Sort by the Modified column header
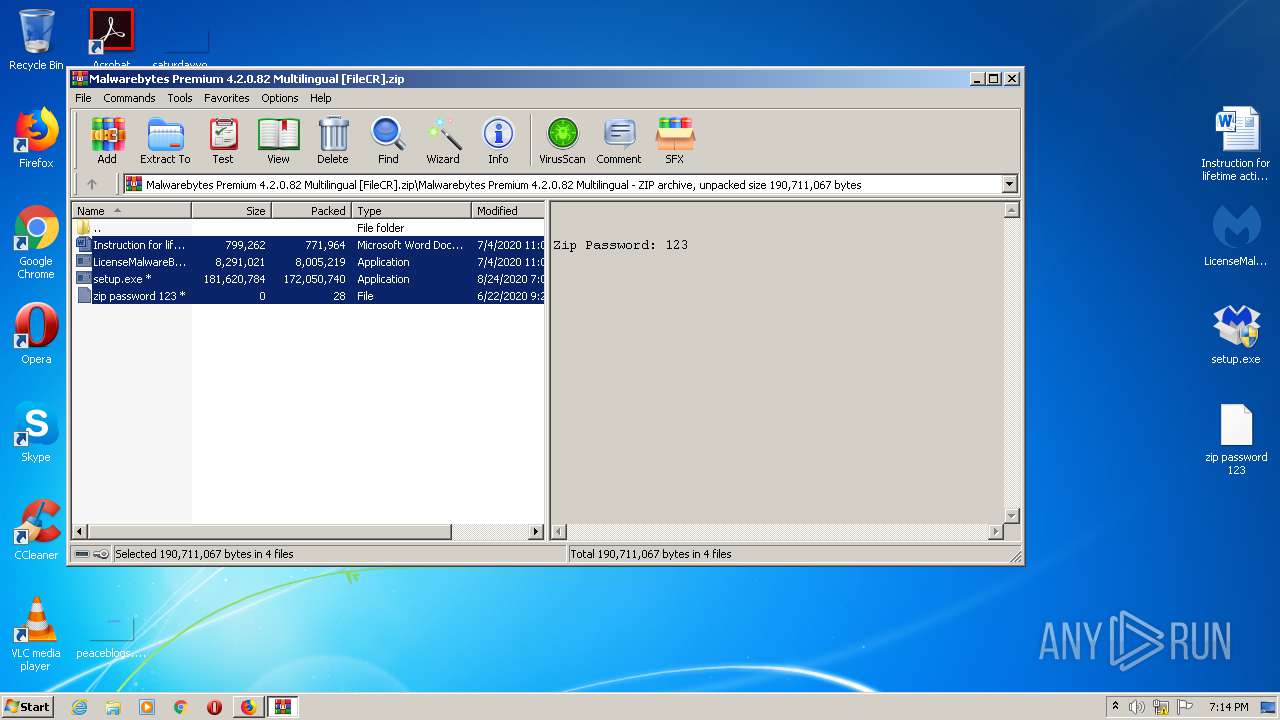1280x720 pixels. click(x=508, y=211)
